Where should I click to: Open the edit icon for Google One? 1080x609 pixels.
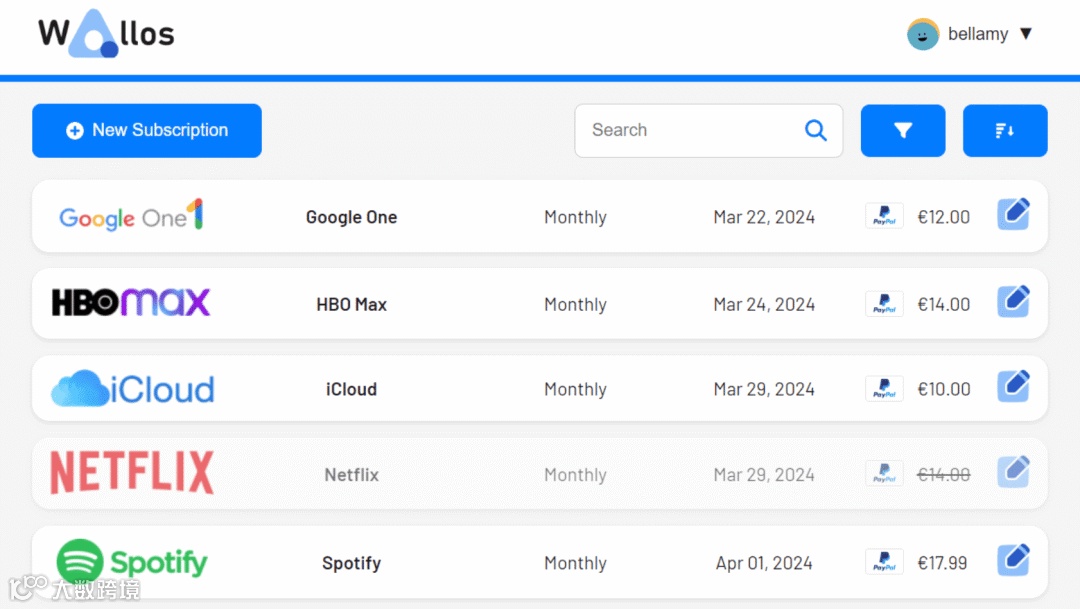pos(1013,215)
